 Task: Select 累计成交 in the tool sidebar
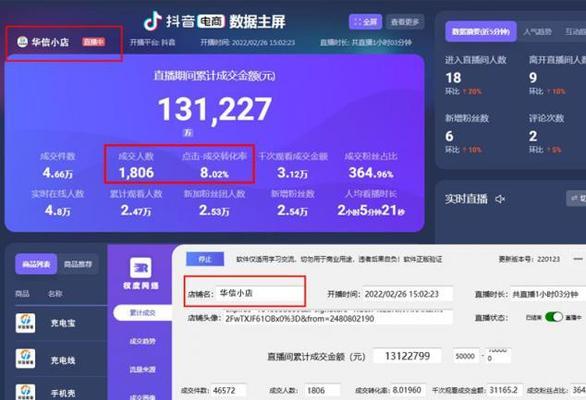pos(143,313)
